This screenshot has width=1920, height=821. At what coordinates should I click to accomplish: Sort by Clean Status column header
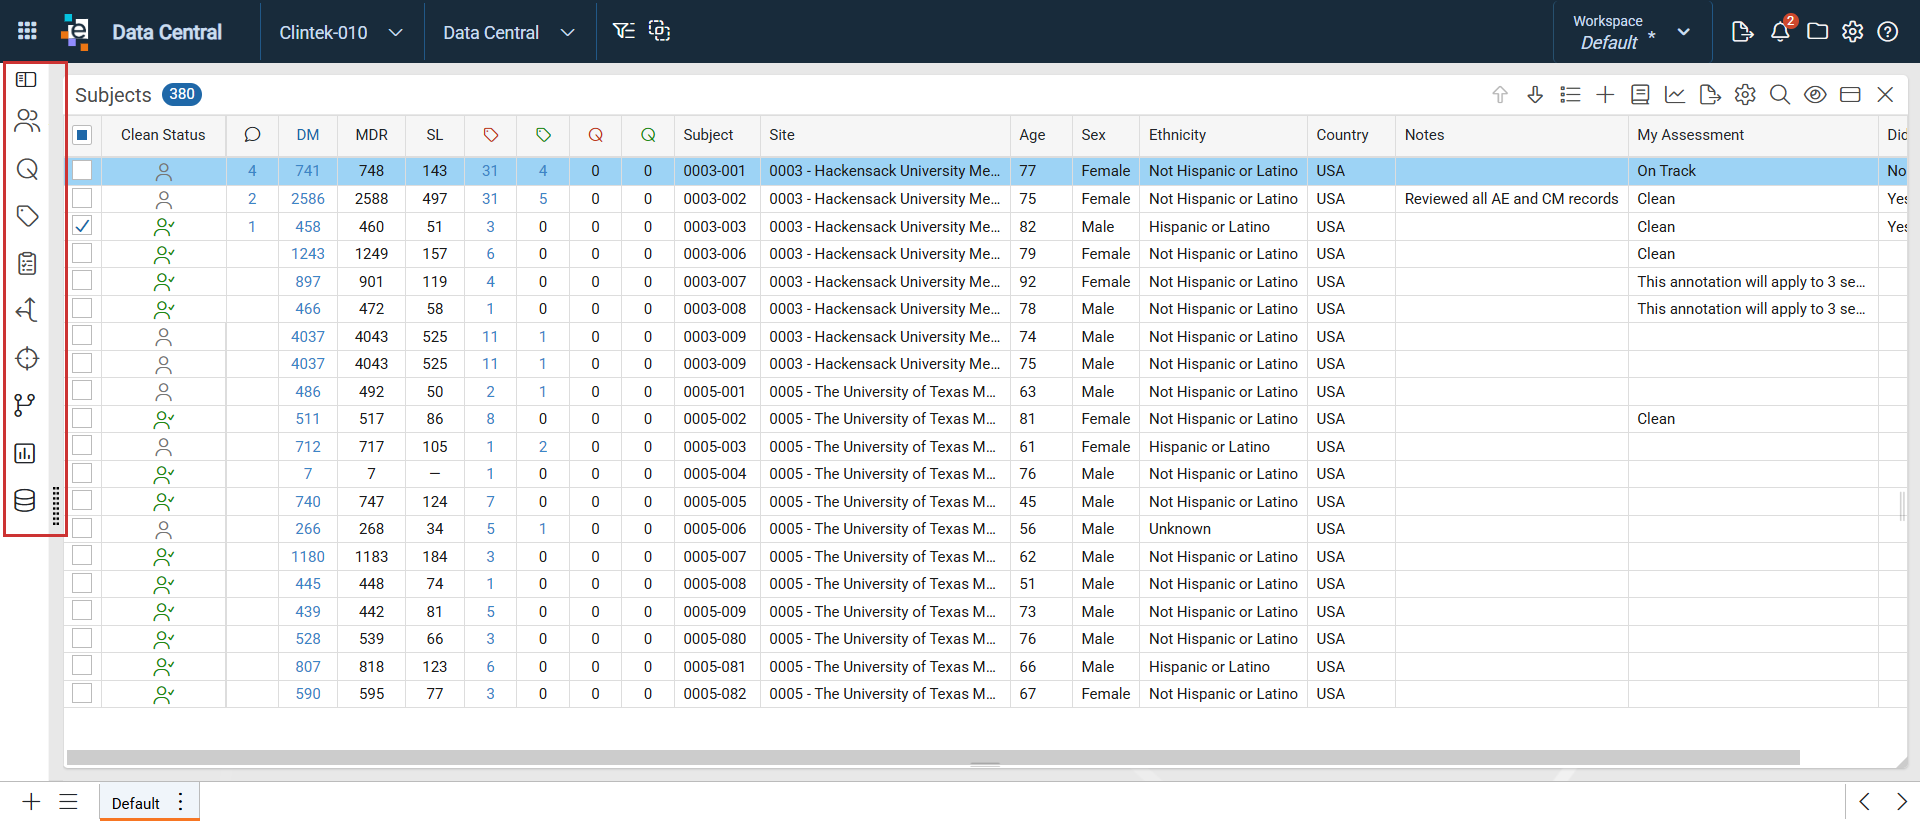click(x=163, y=135)
